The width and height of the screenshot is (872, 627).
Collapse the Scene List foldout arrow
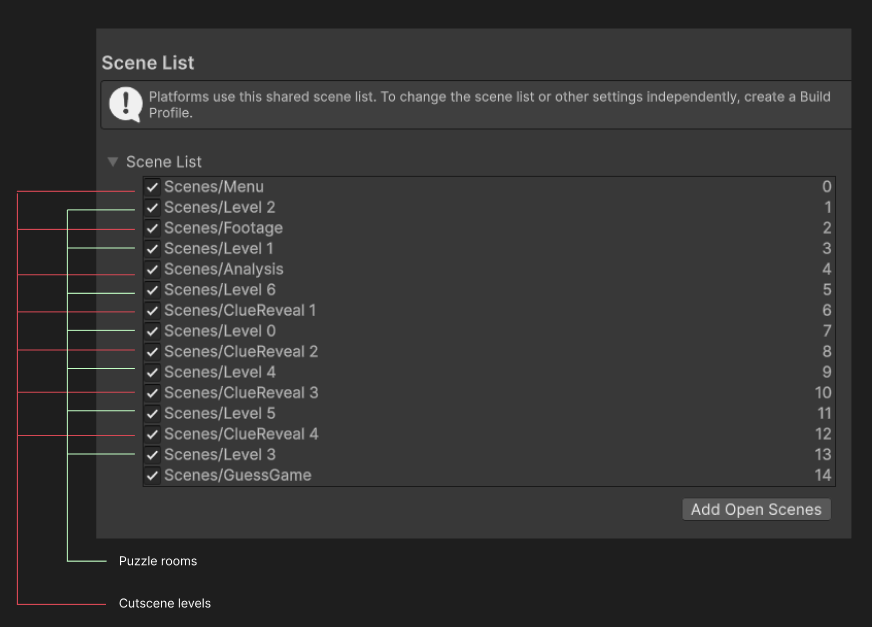113,162
